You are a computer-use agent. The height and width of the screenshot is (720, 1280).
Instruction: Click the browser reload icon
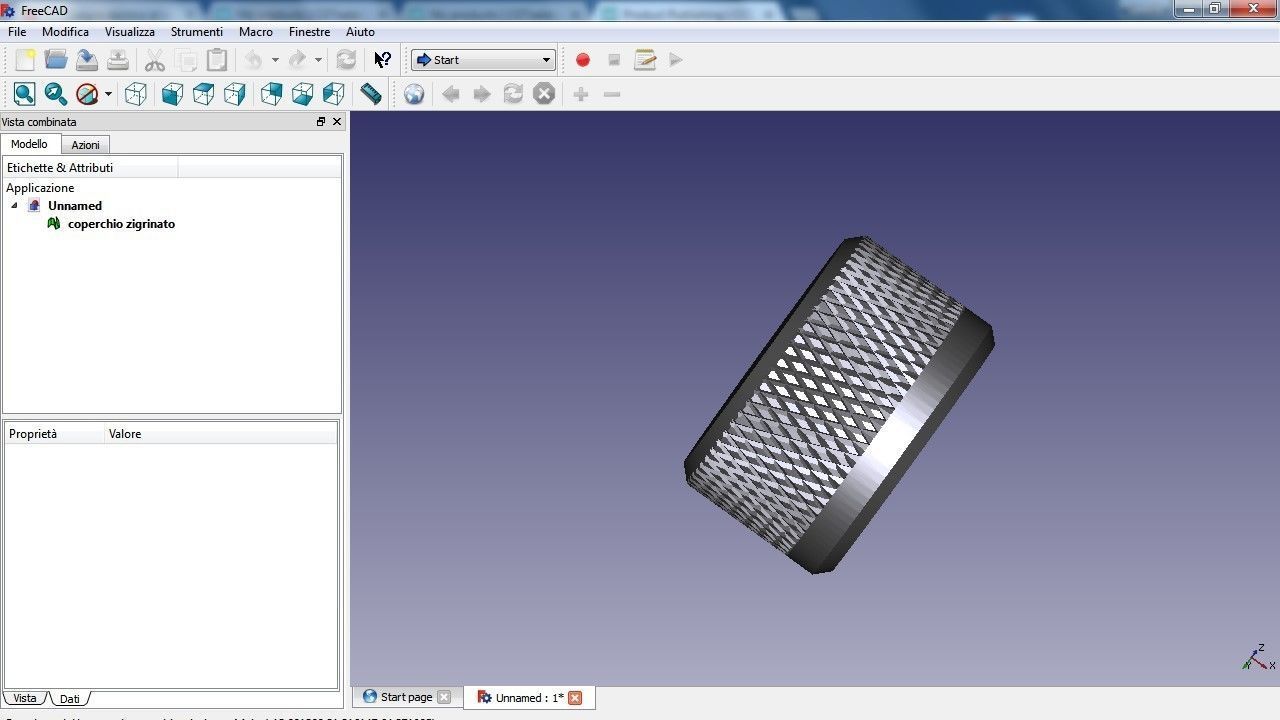point(513,94)
